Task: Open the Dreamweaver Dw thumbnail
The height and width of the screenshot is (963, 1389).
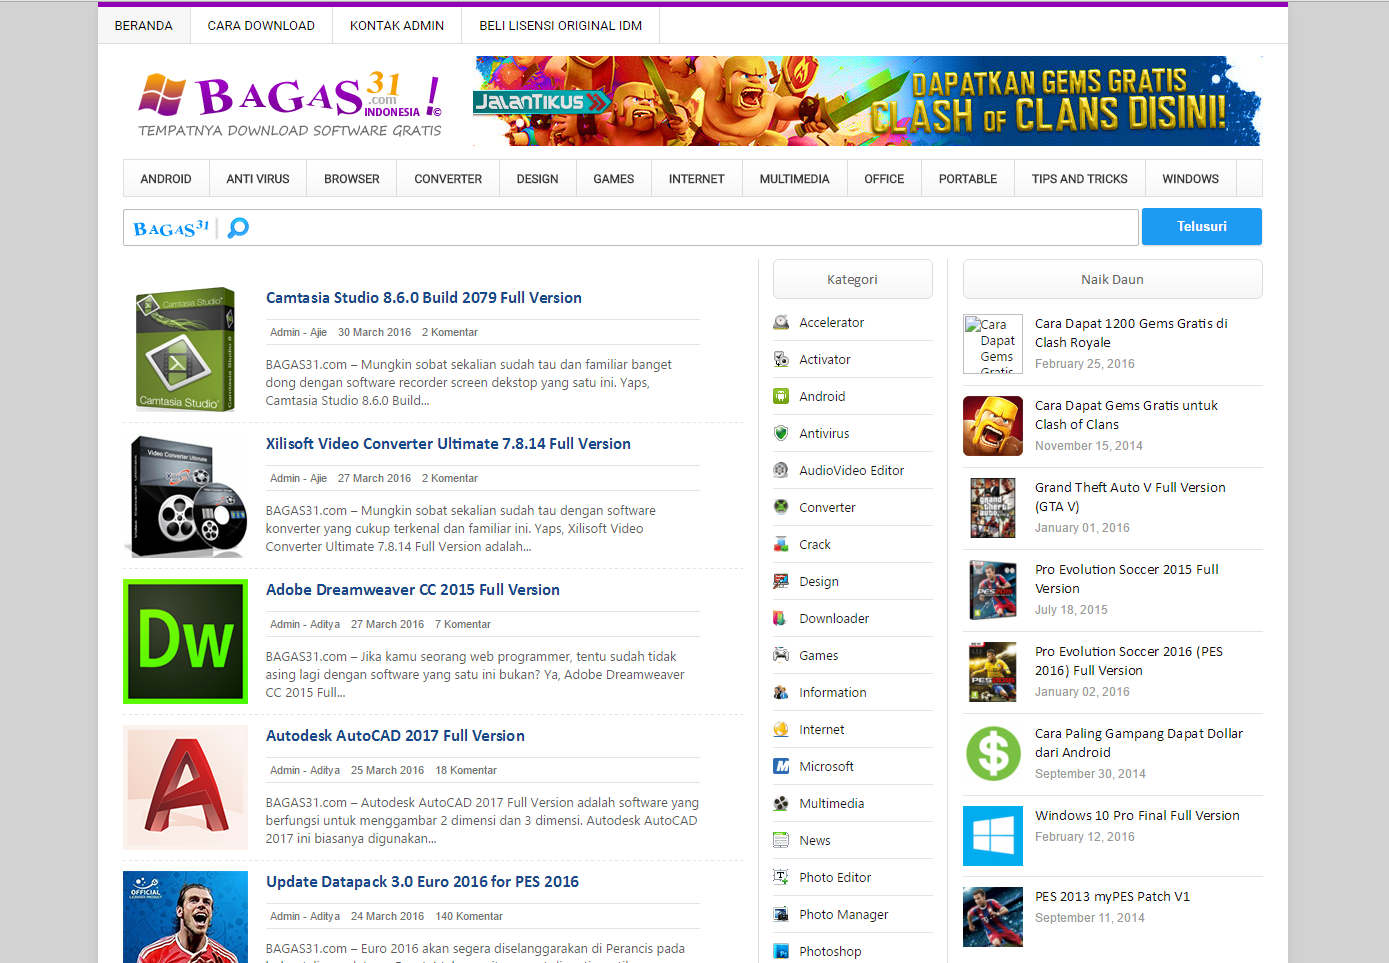Action: pyautogui.click(x=185, y=641)
